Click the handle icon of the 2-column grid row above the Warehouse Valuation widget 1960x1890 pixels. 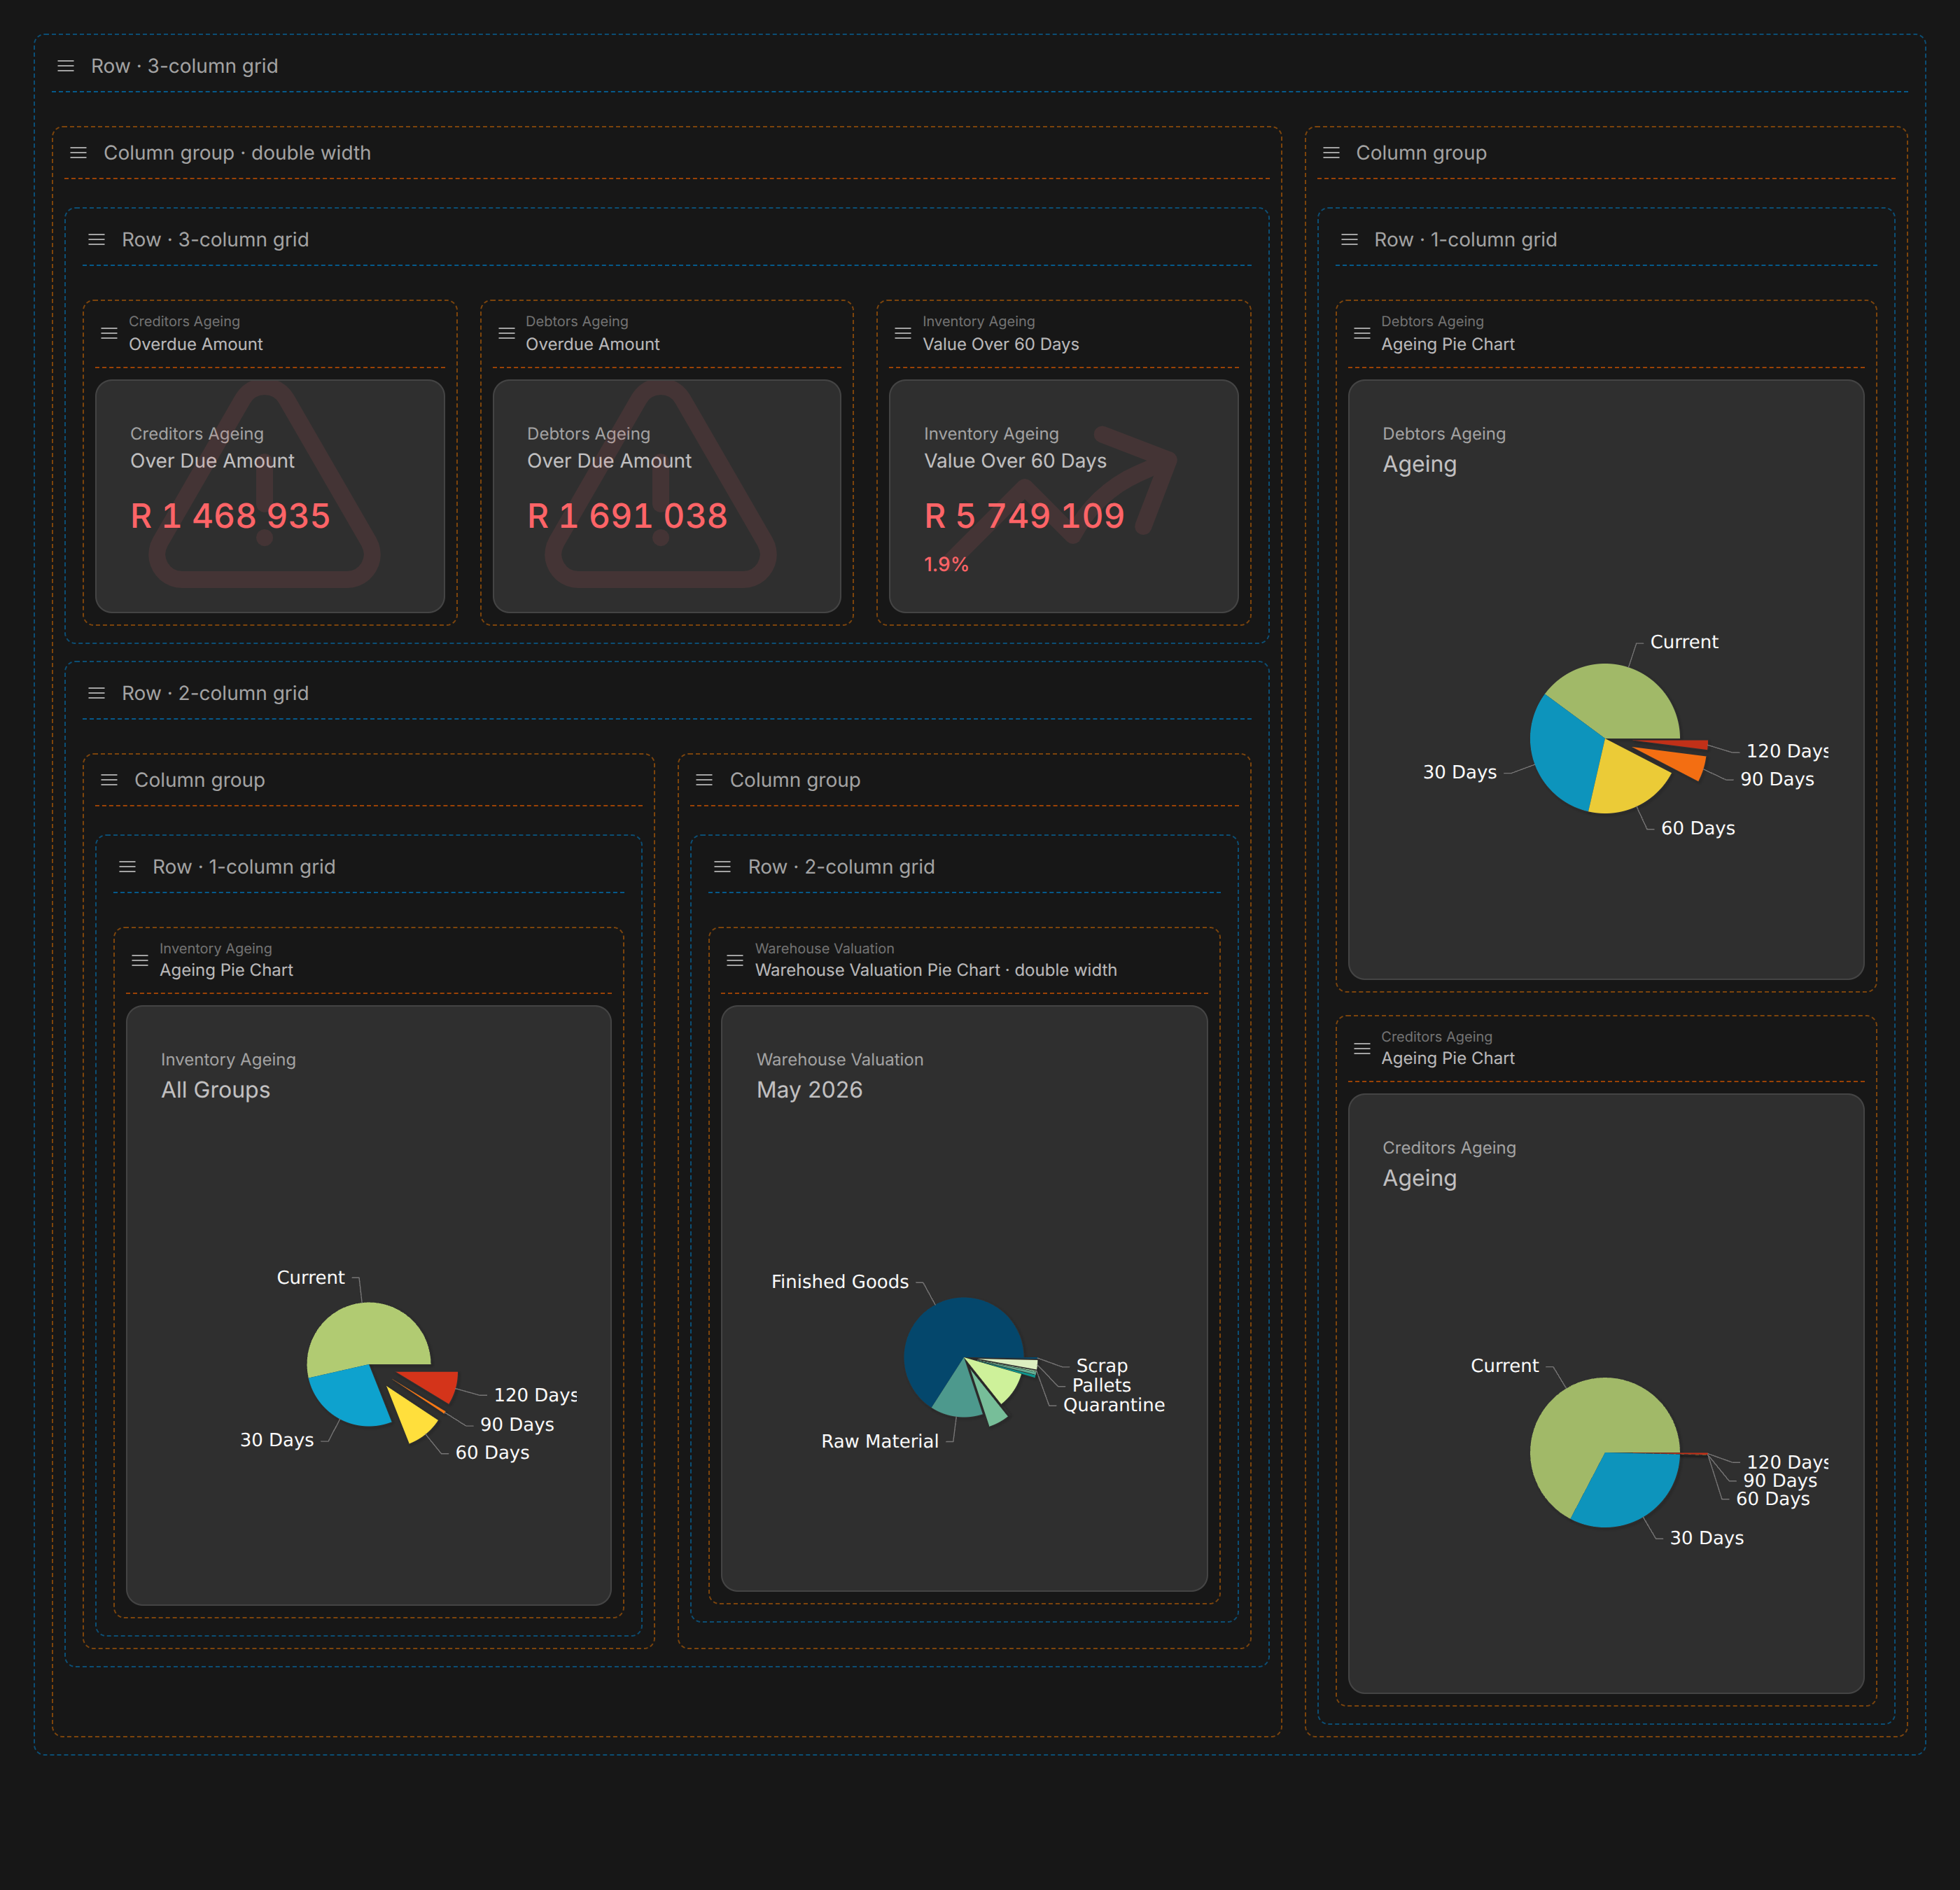(x=723, y=867)
